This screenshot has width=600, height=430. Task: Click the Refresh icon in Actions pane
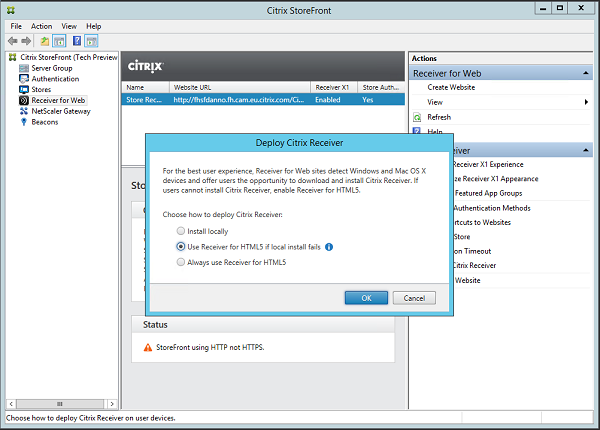[x=418, y=117]
